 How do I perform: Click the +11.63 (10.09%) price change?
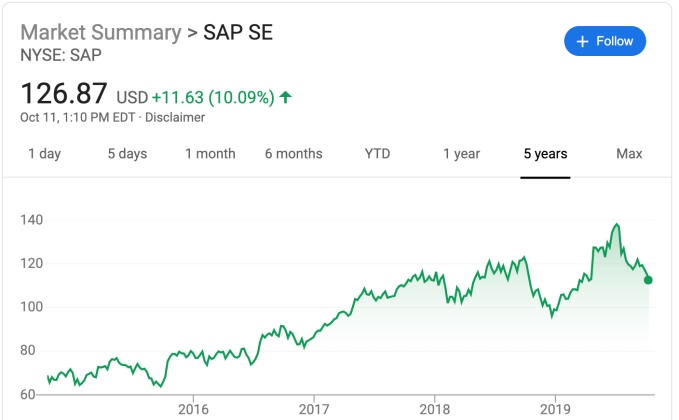click(x=213, y=97)
